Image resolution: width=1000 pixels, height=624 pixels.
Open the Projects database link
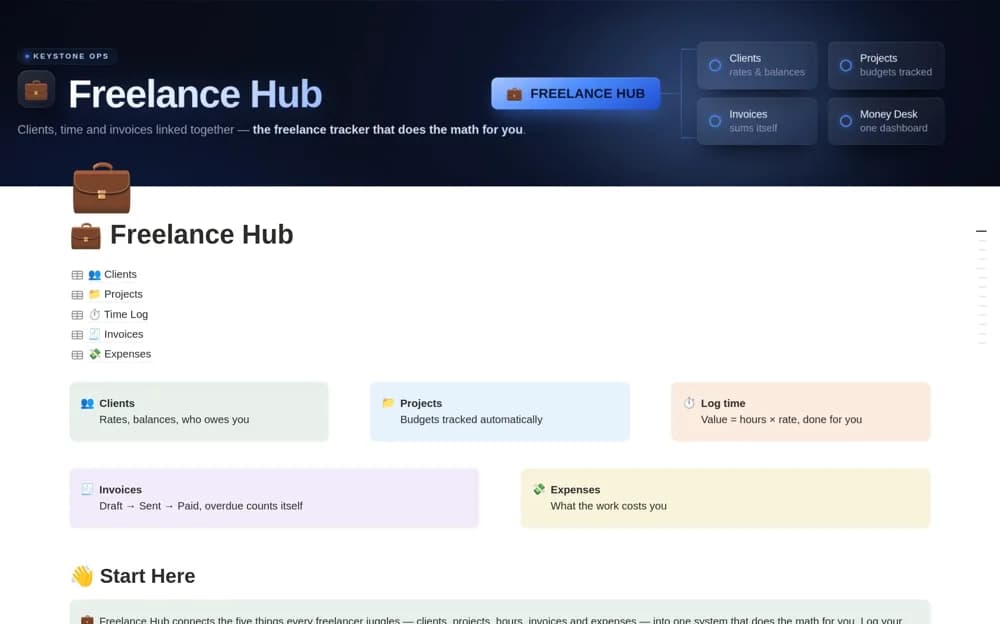(123, 294)
